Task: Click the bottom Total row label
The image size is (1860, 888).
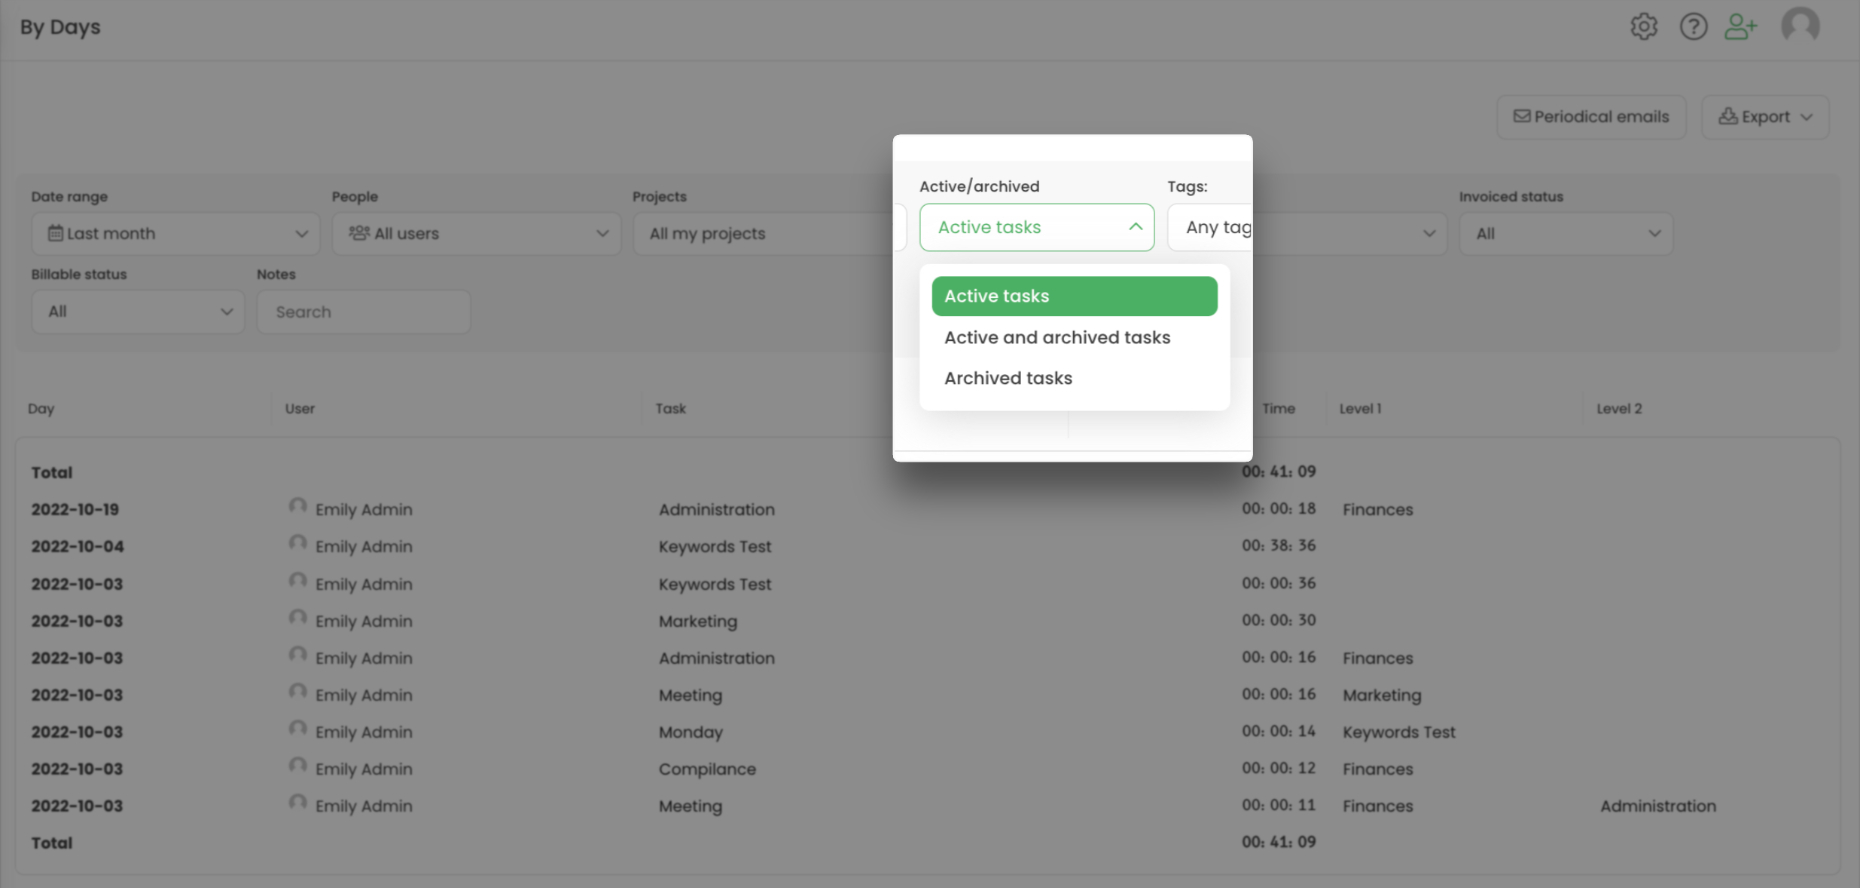Action: (x=52, y=843)
